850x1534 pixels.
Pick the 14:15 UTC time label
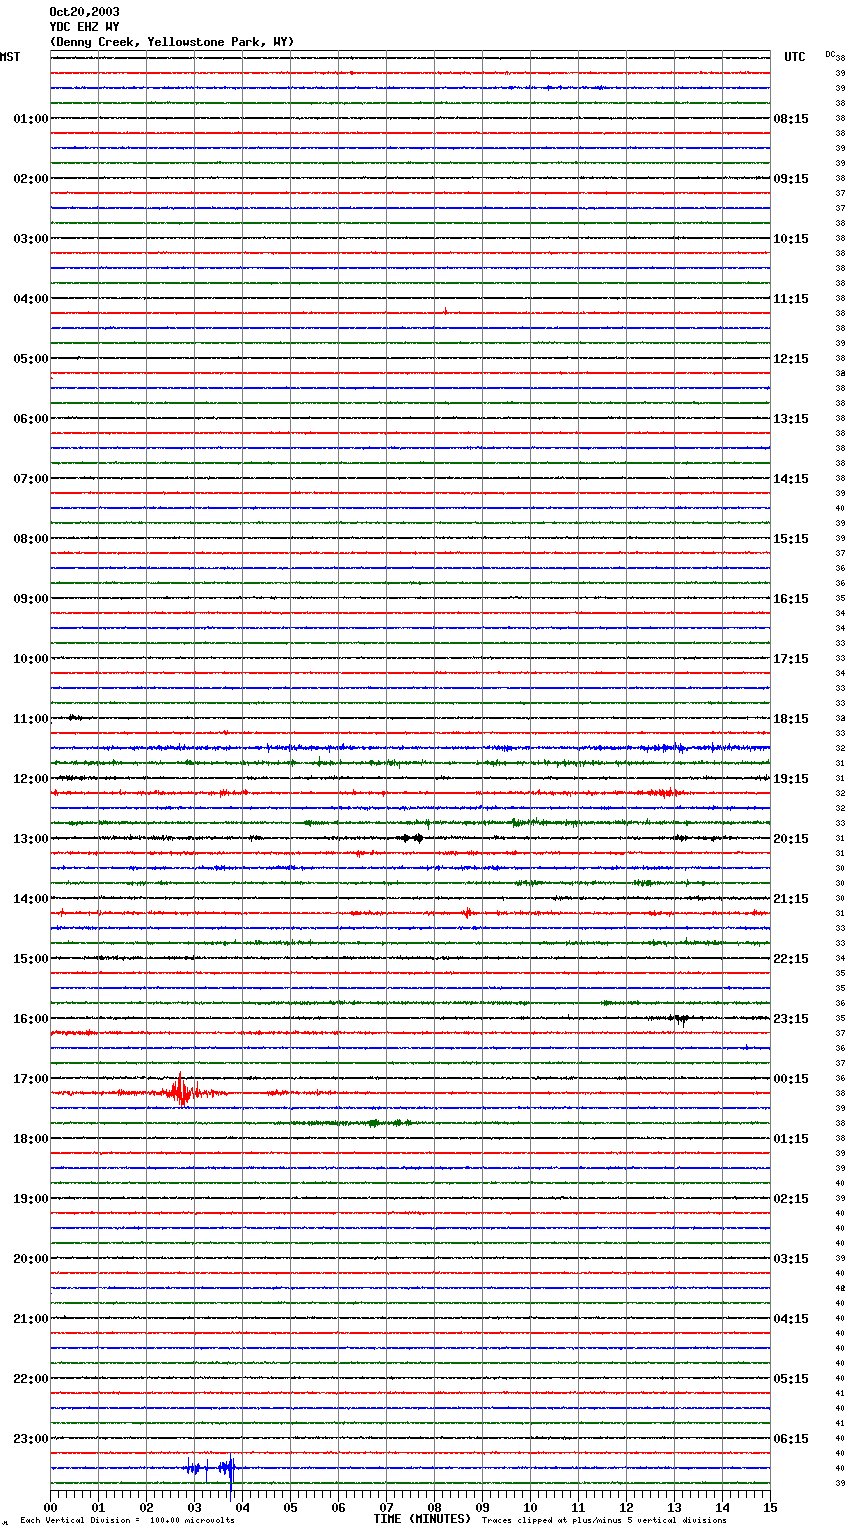click(791, 479)
